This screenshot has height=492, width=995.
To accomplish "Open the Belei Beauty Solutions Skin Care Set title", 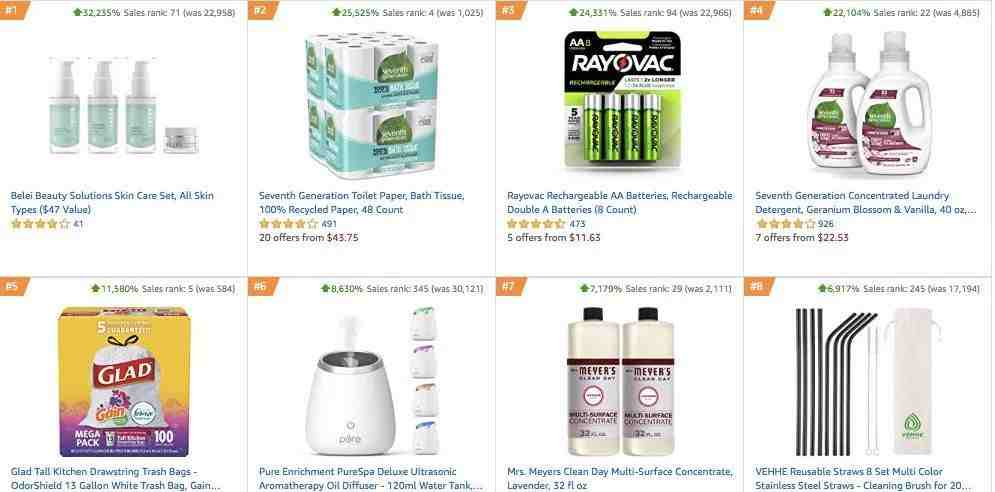I will 112,203.
